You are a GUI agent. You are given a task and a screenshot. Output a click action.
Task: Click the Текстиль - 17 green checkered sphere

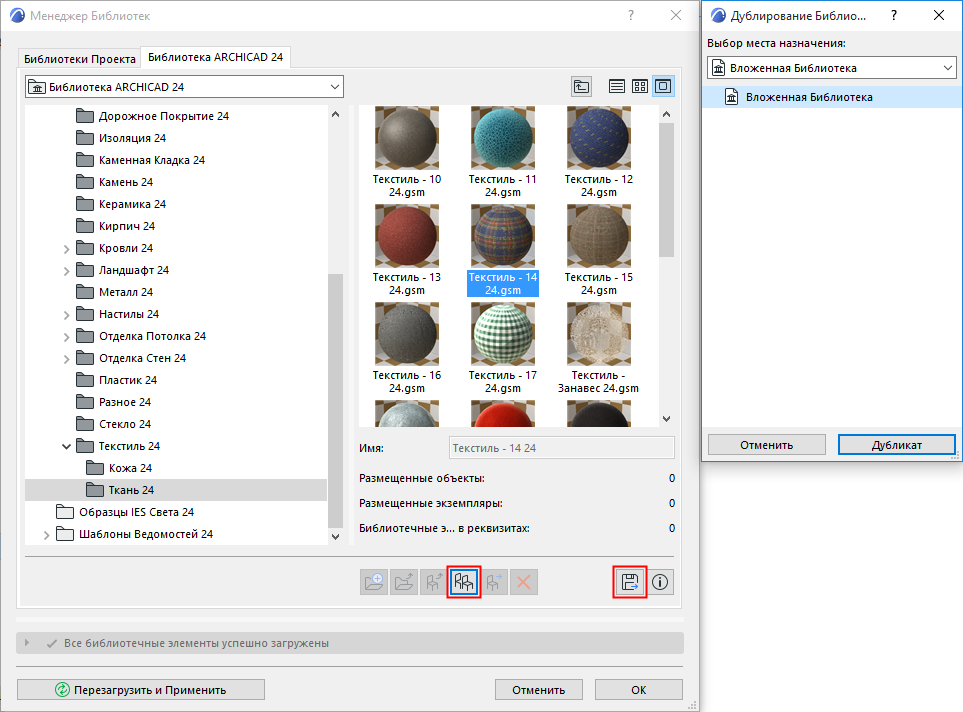coord(503,334)
